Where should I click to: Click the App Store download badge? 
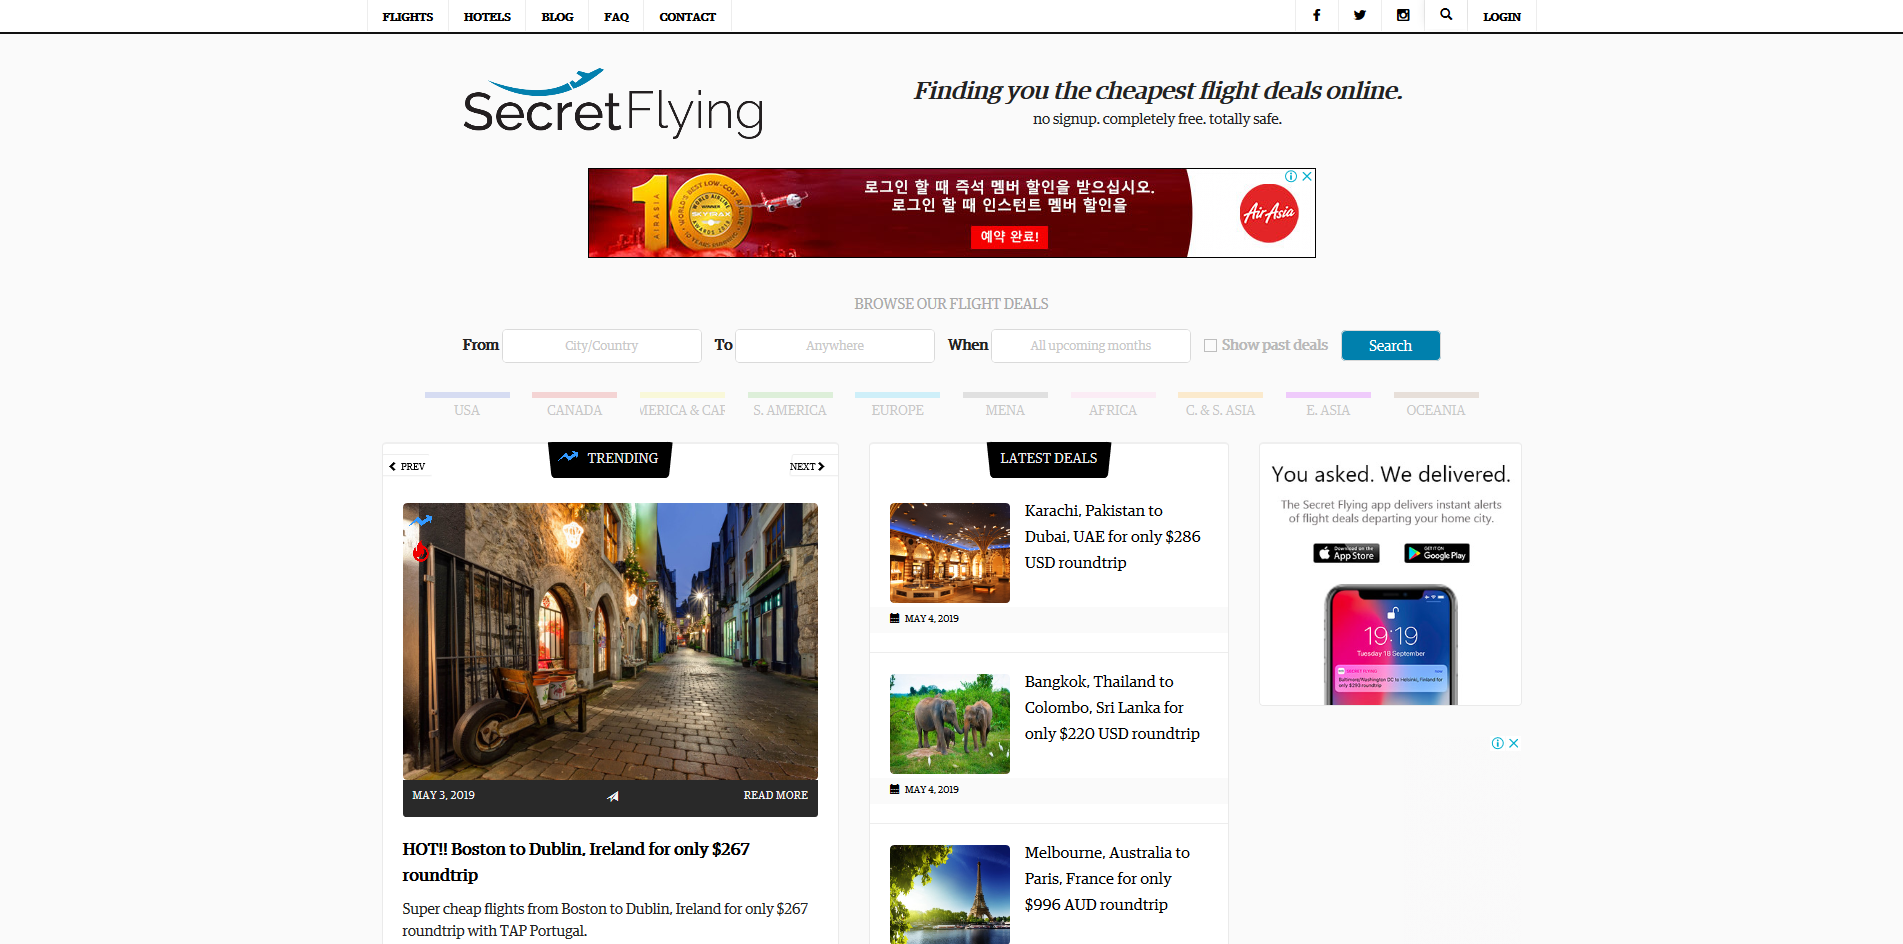(x=1346, y=553)
